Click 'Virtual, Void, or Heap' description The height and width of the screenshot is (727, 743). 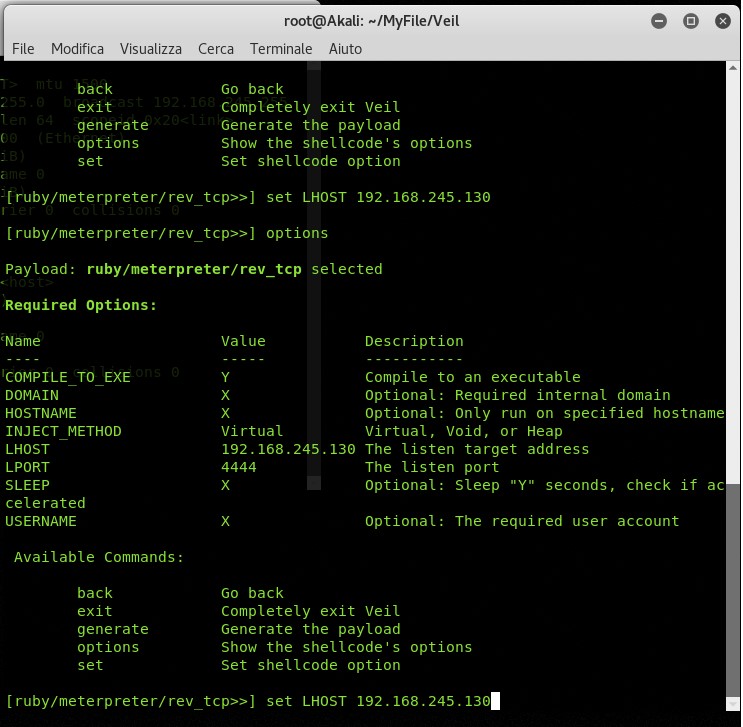tap(464, 431)
